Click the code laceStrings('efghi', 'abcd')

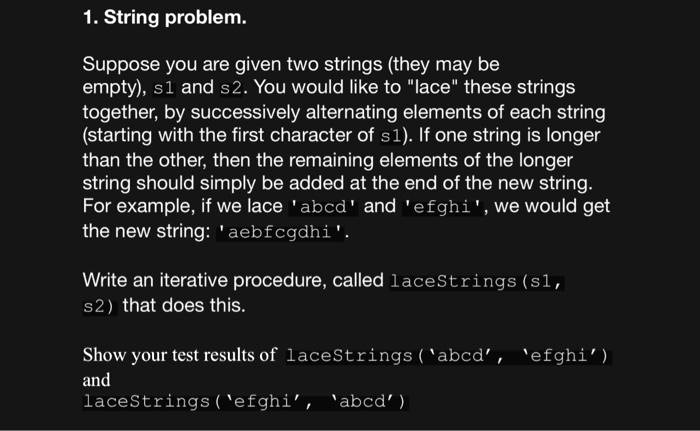point(245,401)
